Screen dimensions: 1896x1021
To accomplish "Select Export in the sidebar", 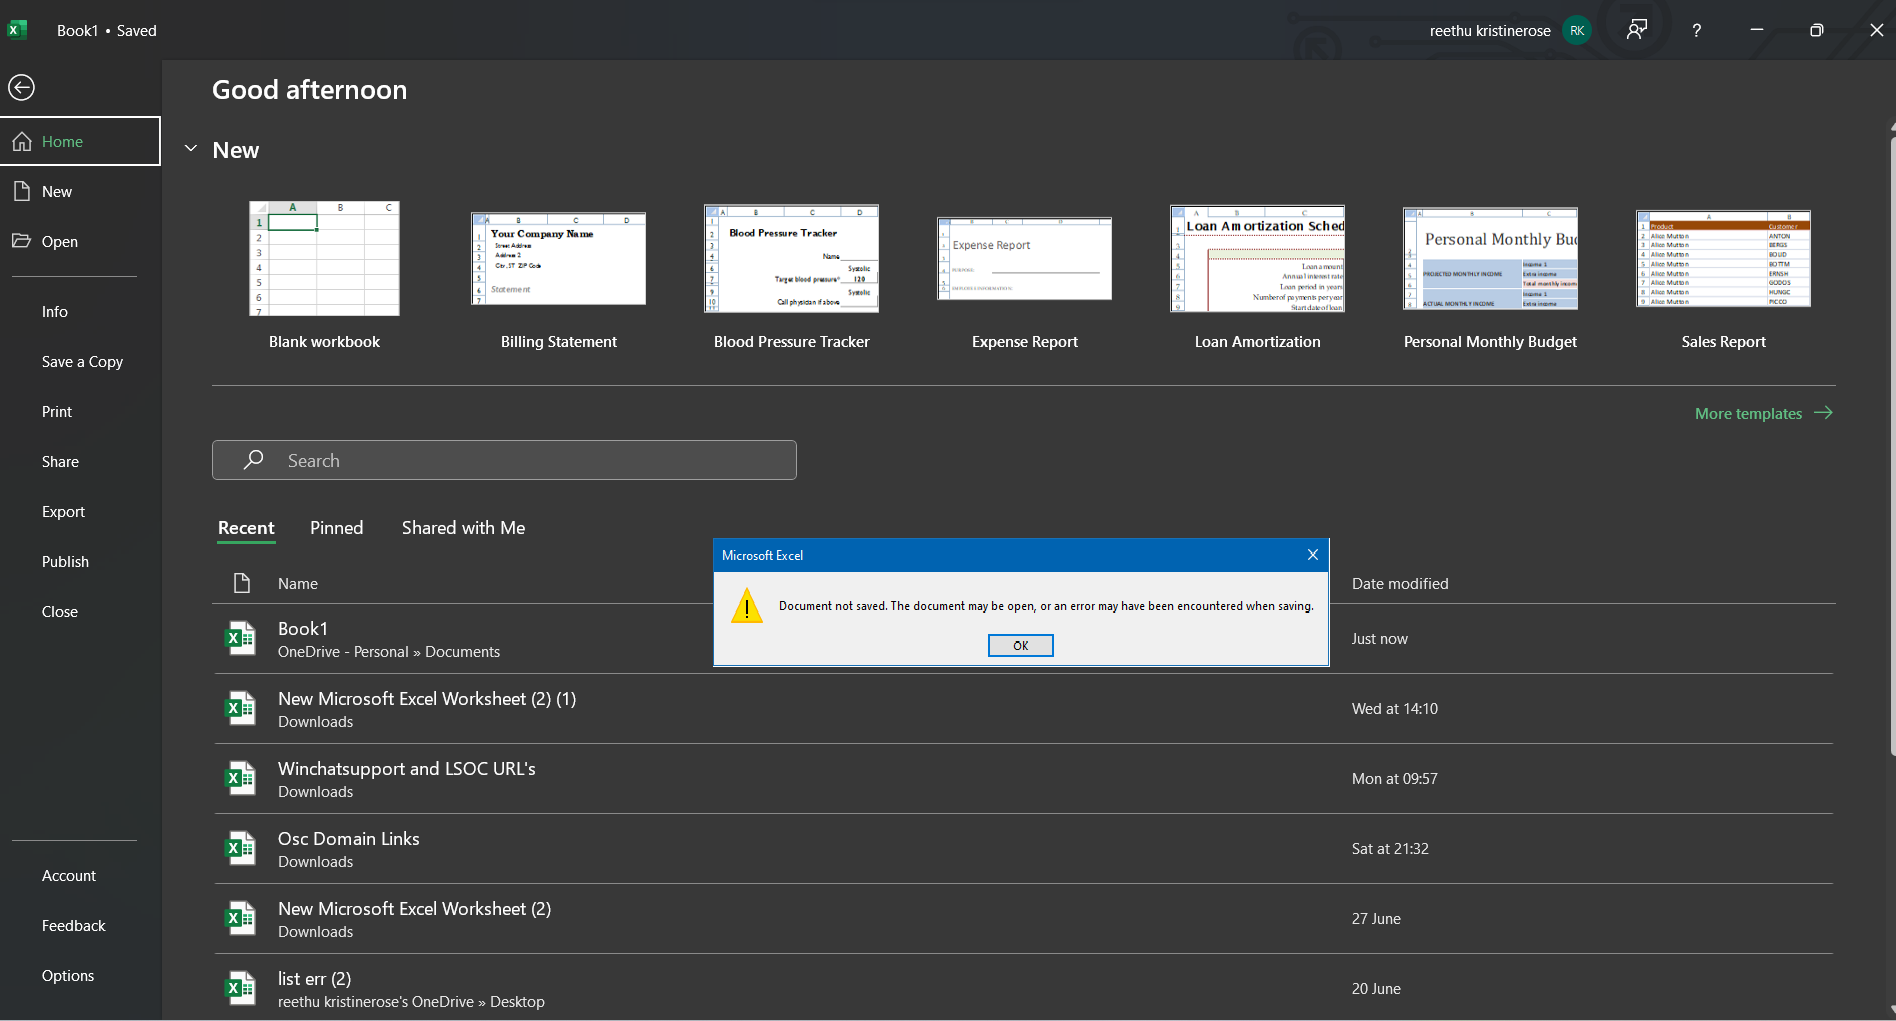I will point(63,512).
